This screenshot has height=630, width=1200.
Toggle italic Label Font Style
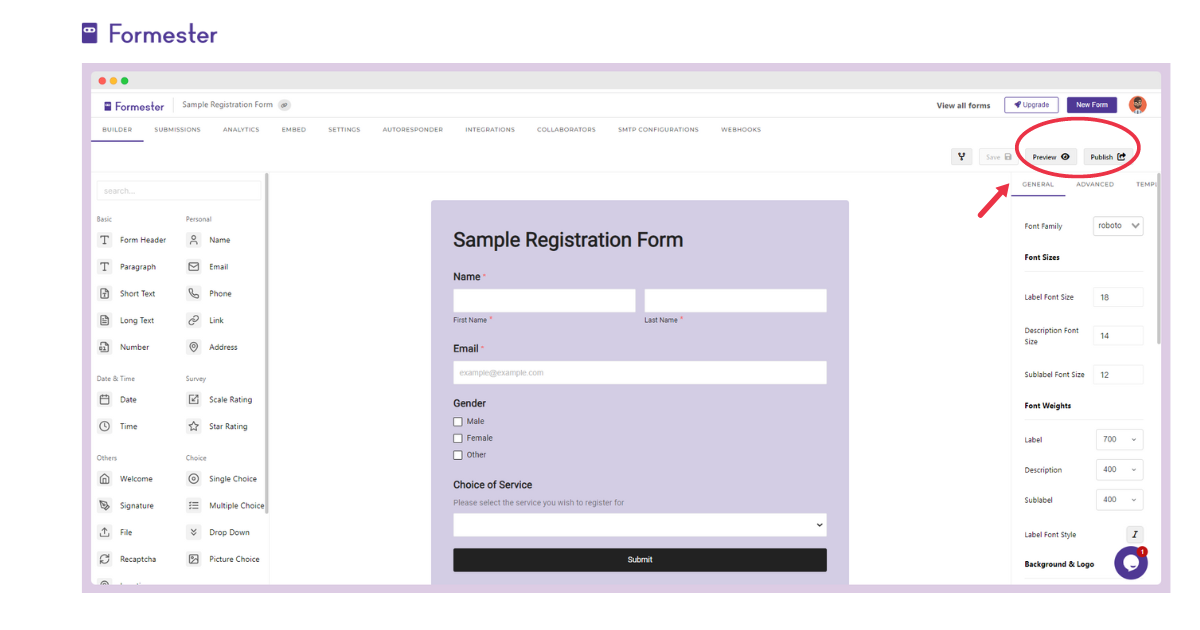point(1135,534)
